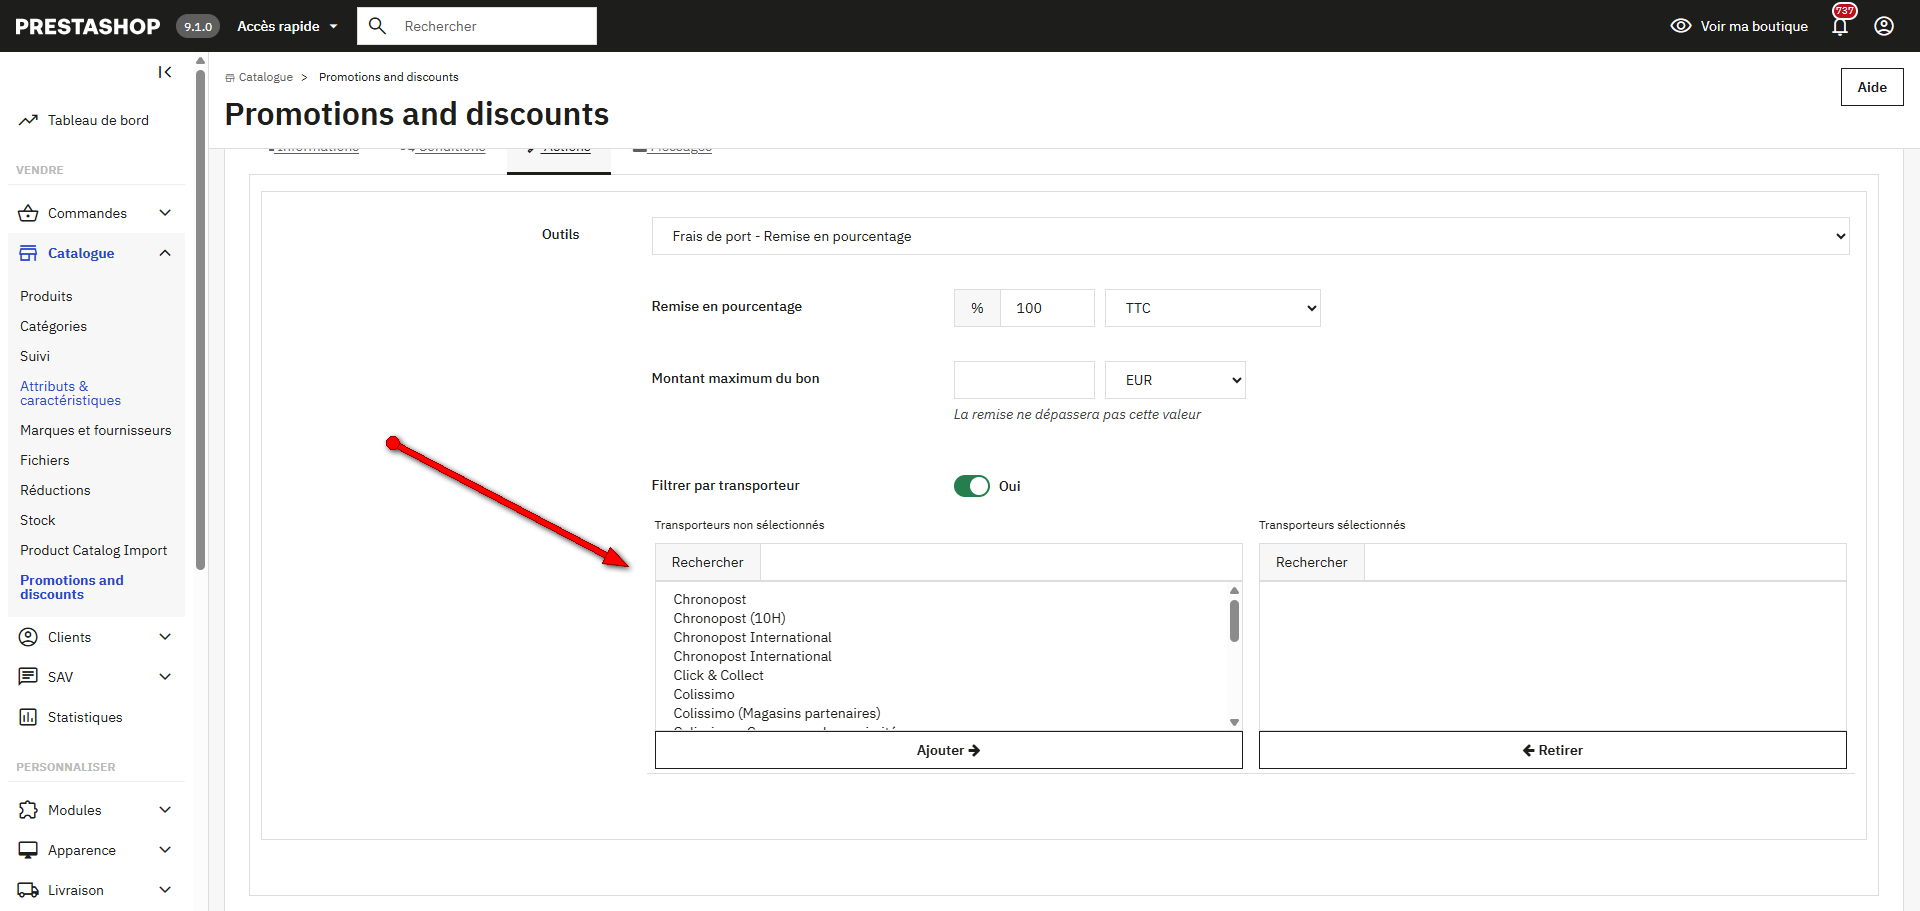
Task: Click the carriers list scrollbar
Action: [1234, 620]
